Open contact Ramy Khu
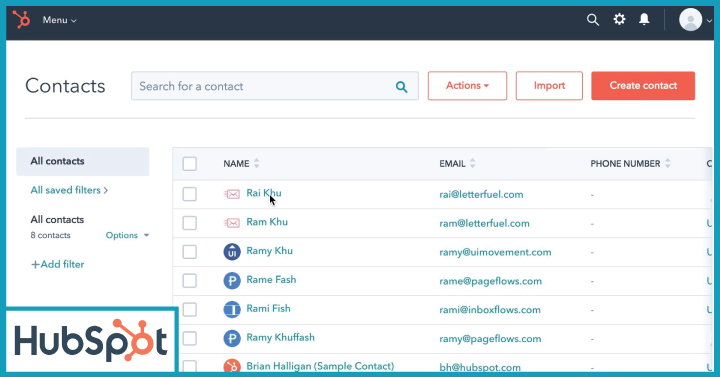 point(269,251)
